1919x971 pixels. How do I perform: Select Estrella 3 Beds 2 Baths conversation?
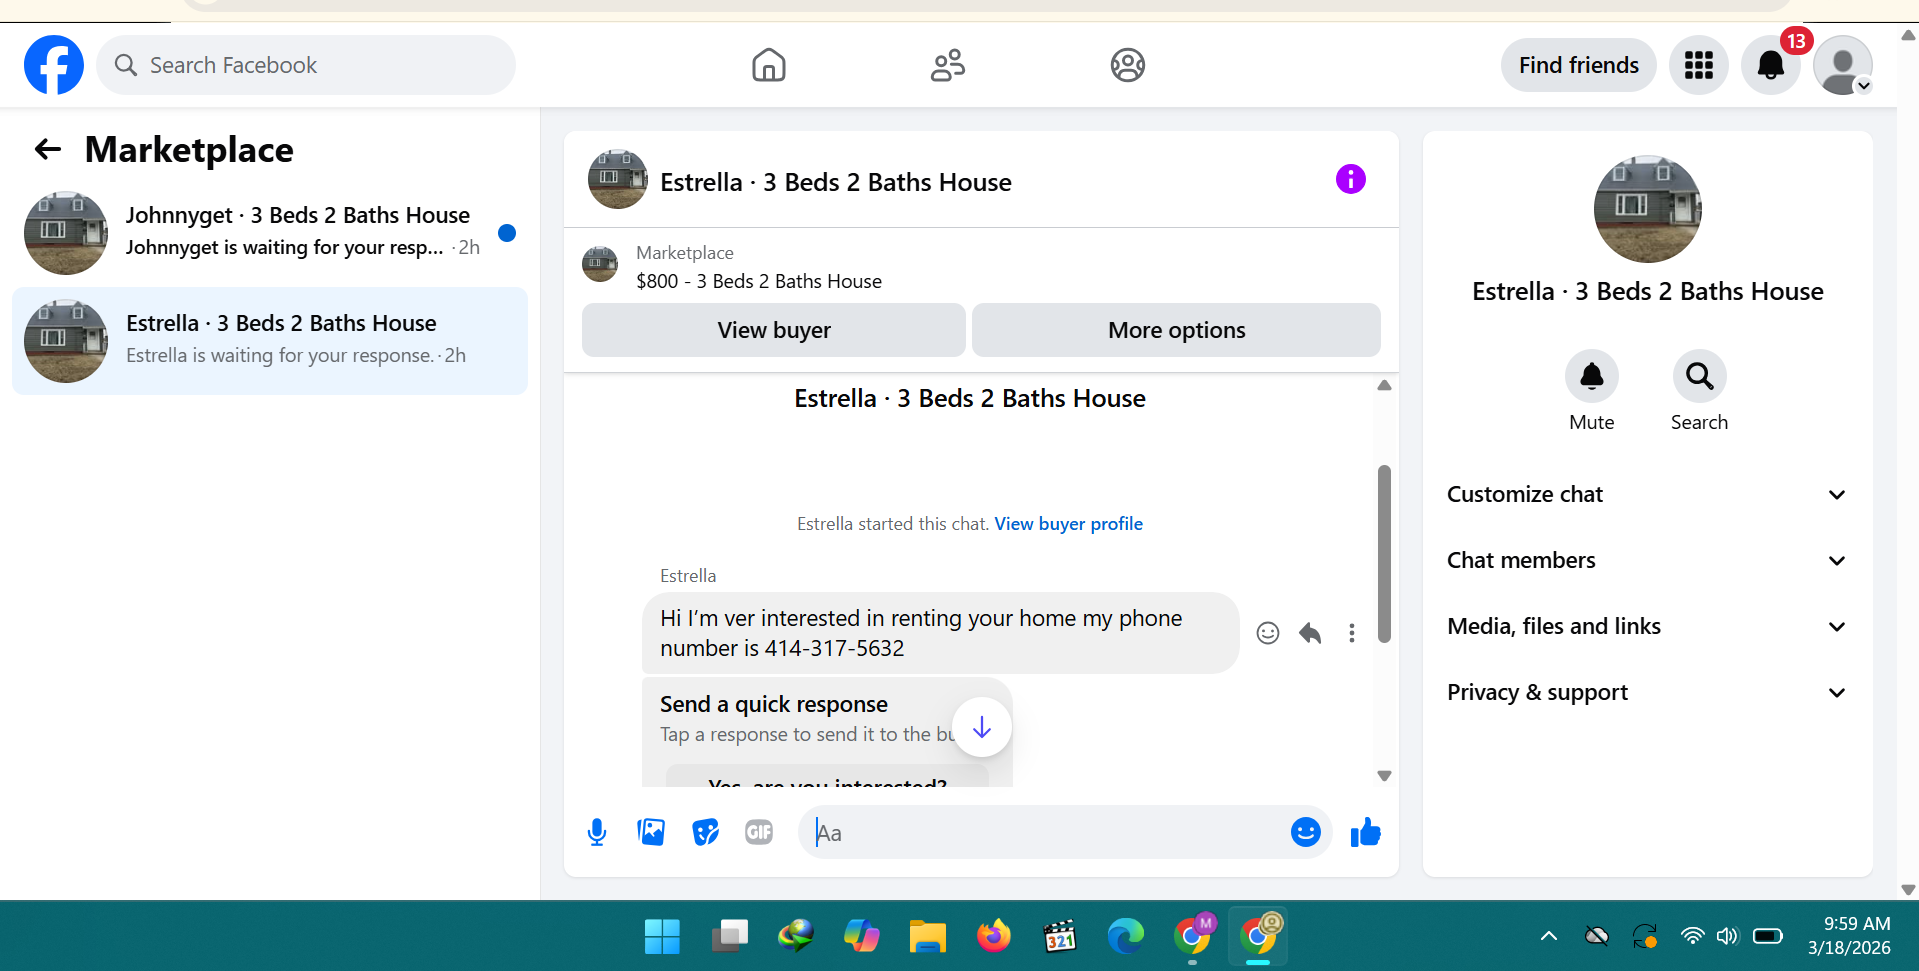[x=270, y=341]
